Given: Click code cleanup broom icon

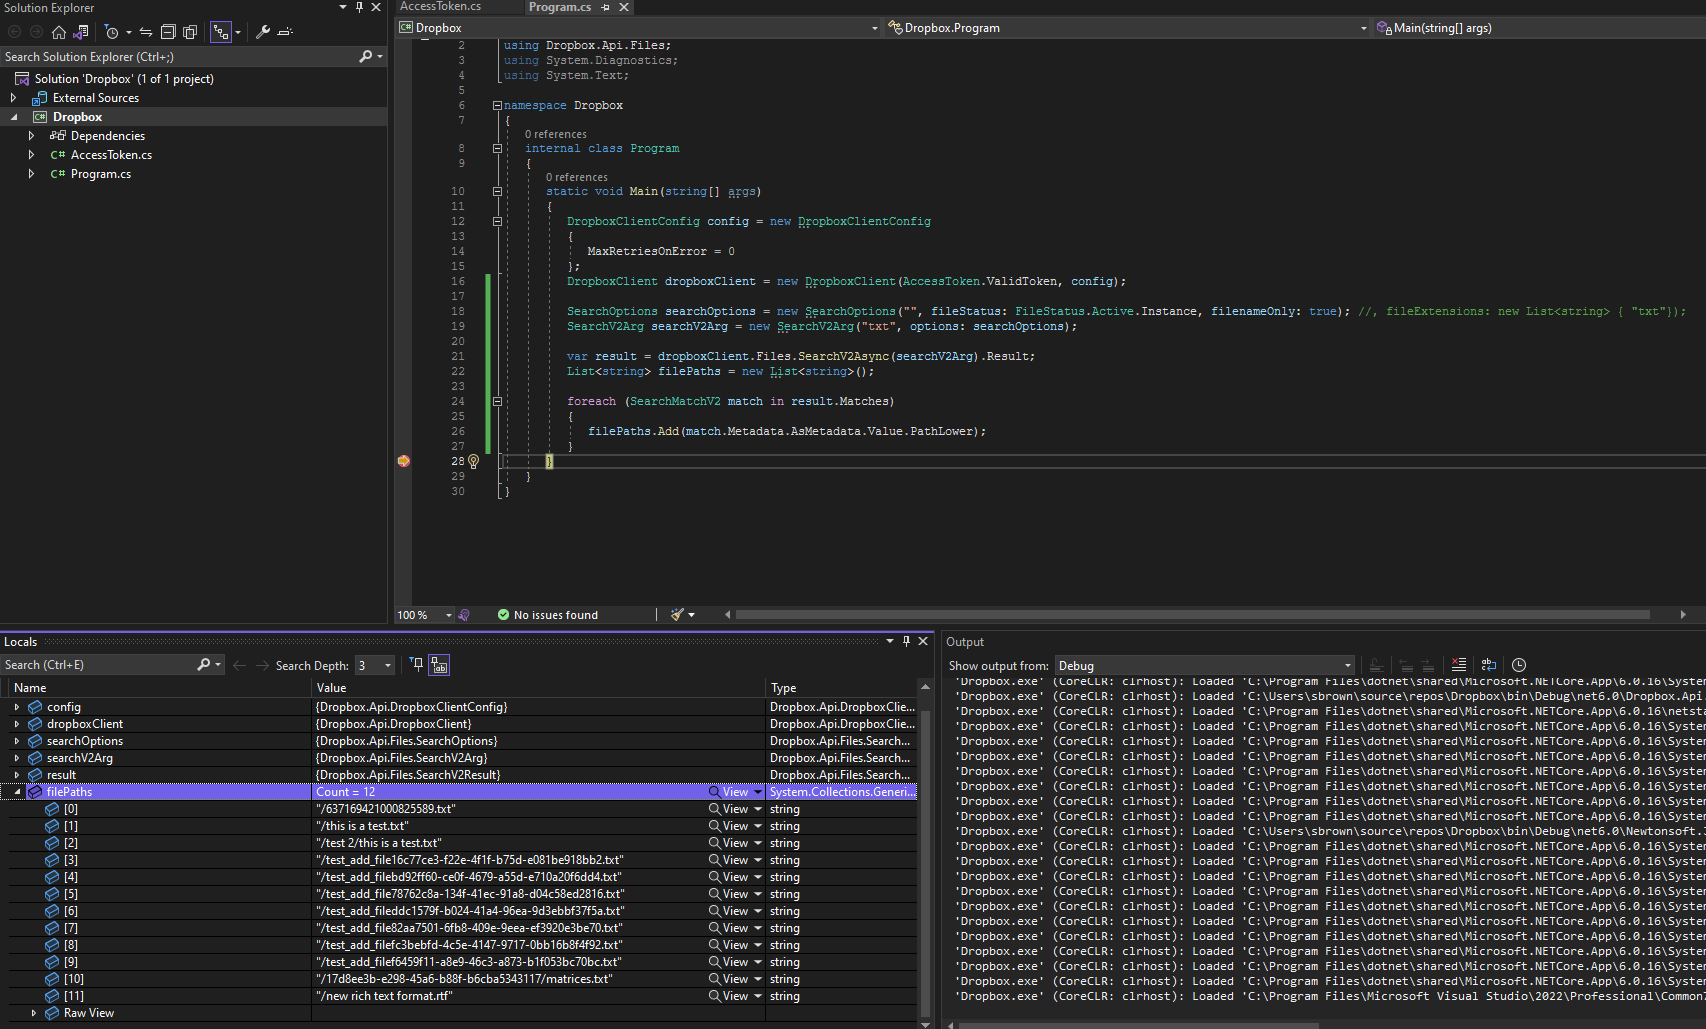Looking at the screenshot, I should coord(677,615).
